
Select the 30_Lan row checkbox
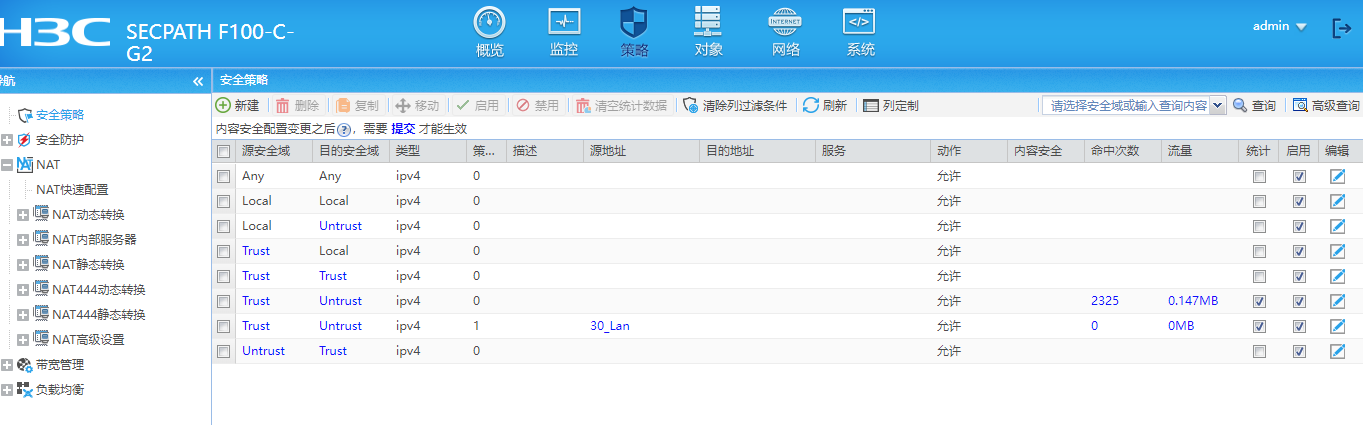tap(224, 326)
